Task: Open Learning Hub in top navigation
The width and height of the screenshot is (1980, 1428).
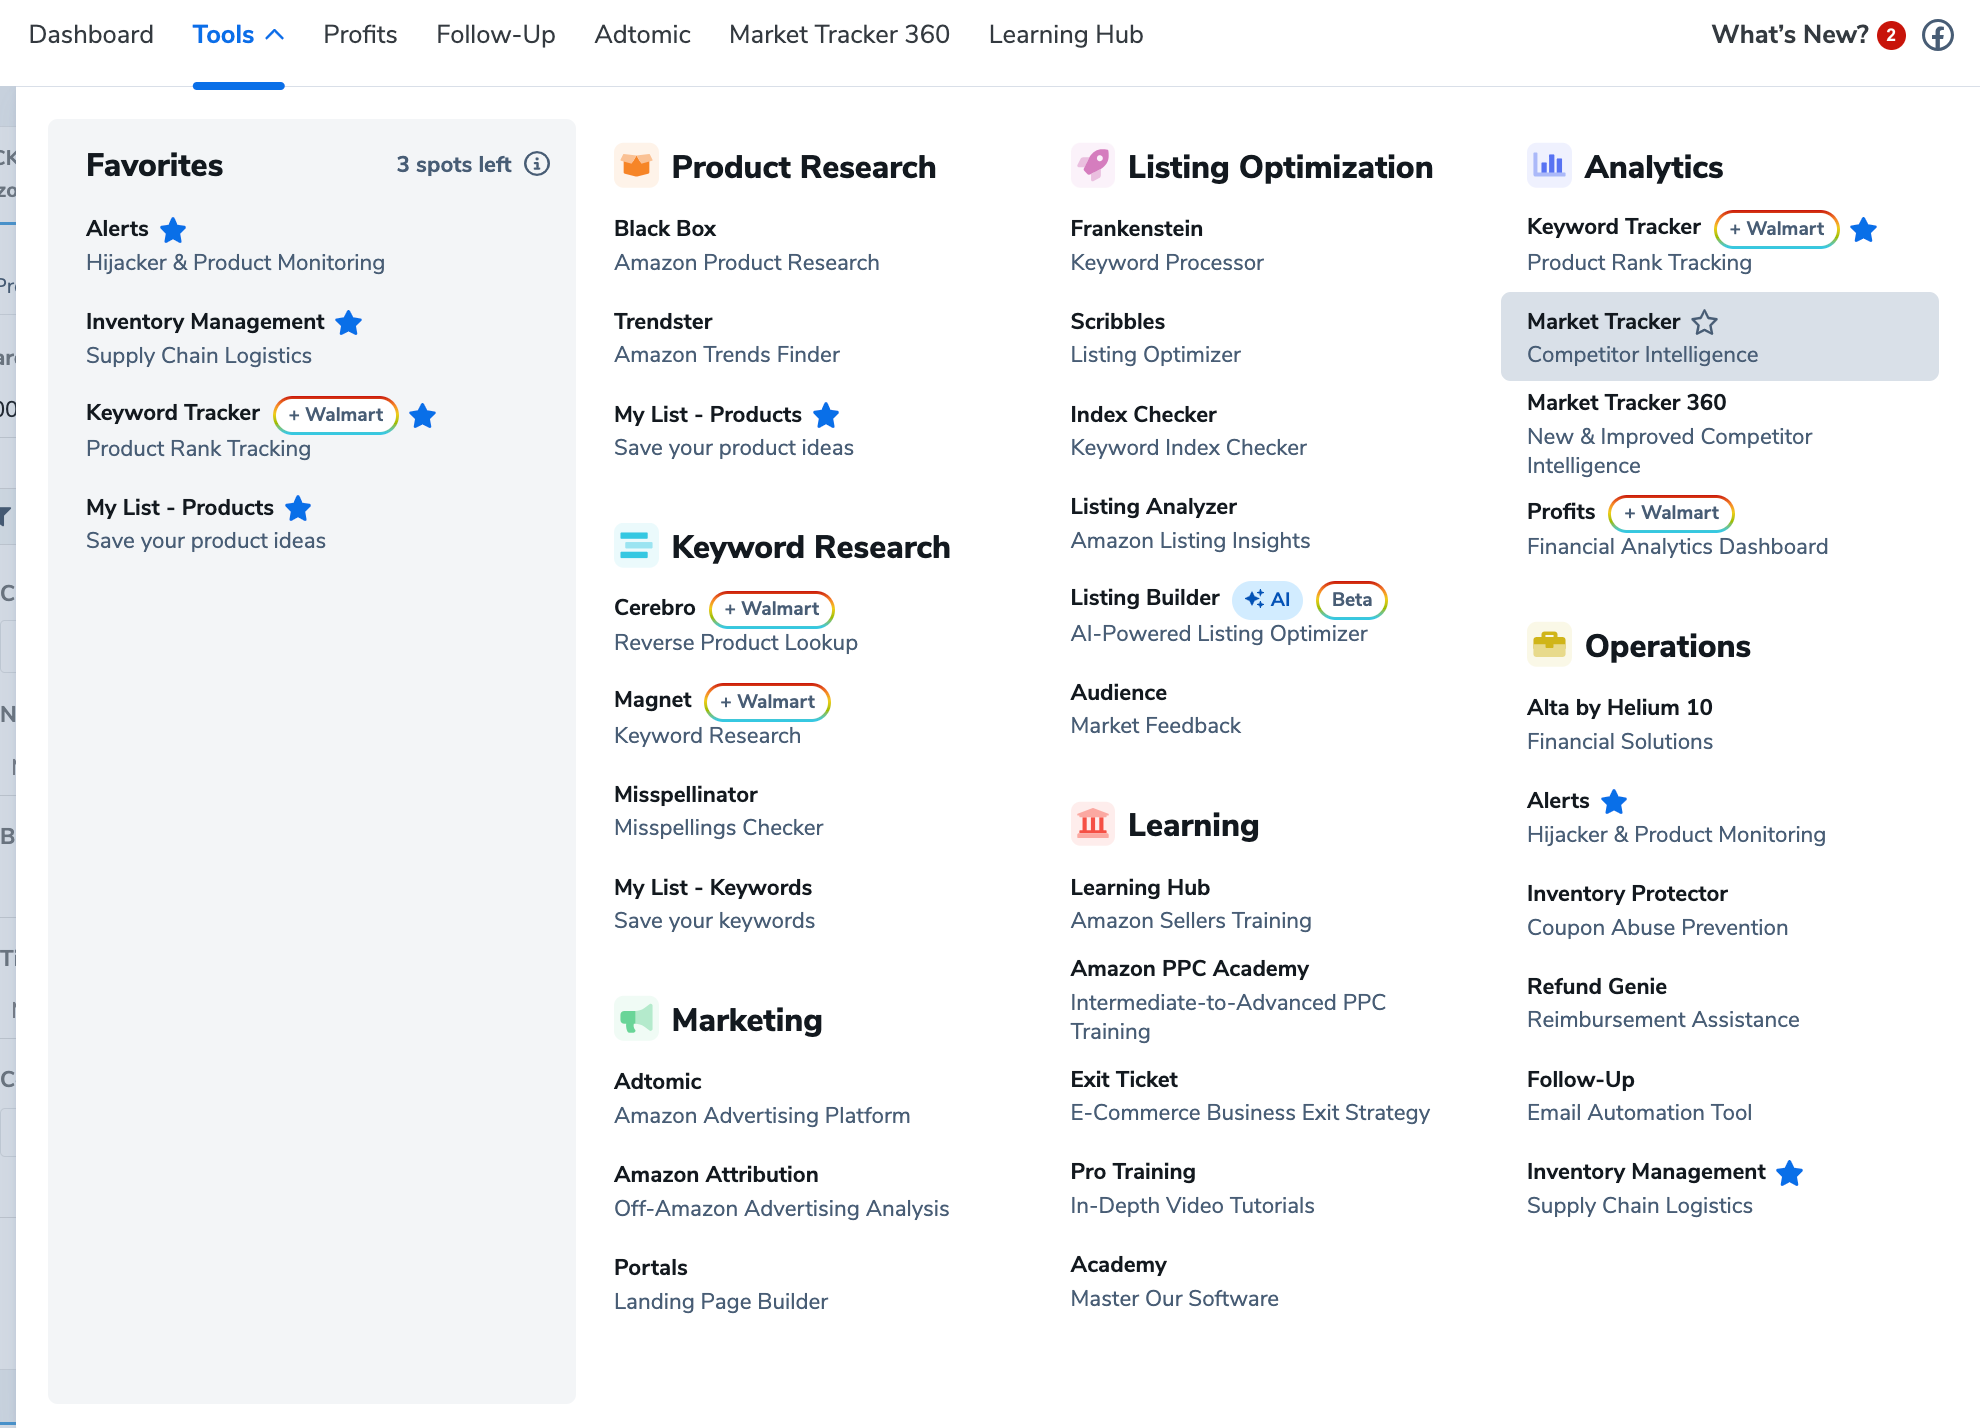Action: coord(1066,35)
